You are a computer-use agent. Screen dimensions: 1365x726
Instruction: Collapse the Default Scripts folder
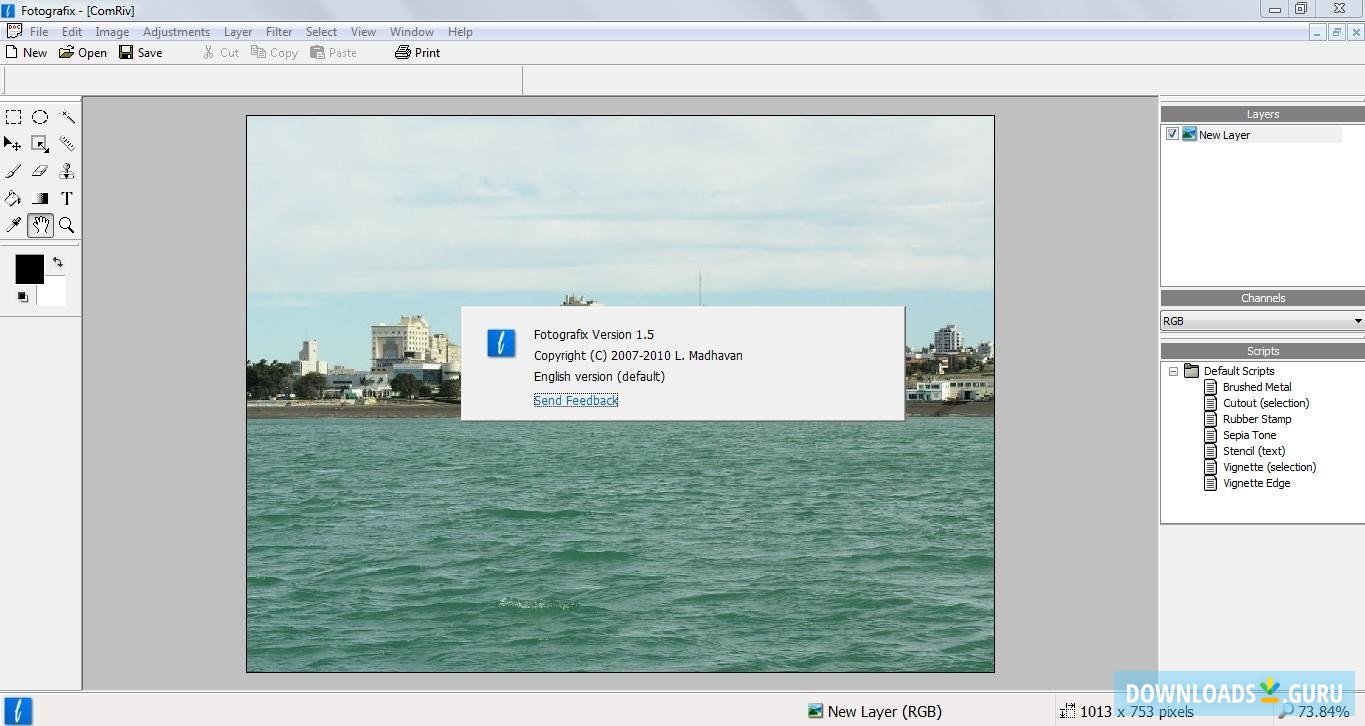point(1173,371)
